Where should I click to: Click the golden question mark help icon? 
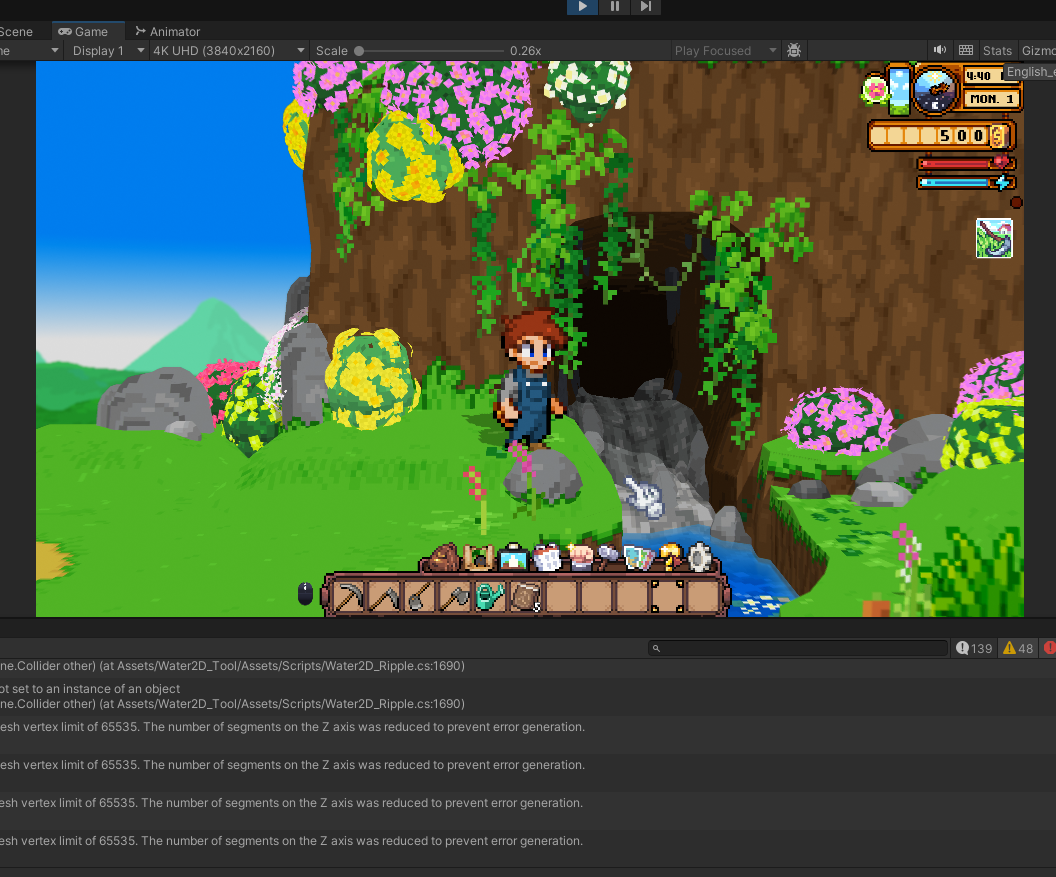tap(669, 557)
